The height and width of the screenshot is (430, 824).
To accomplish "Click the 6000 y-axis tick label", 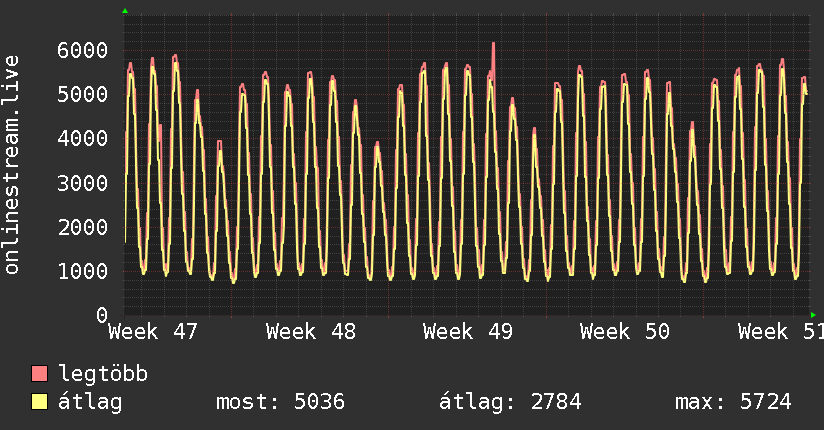I will 81,50.
